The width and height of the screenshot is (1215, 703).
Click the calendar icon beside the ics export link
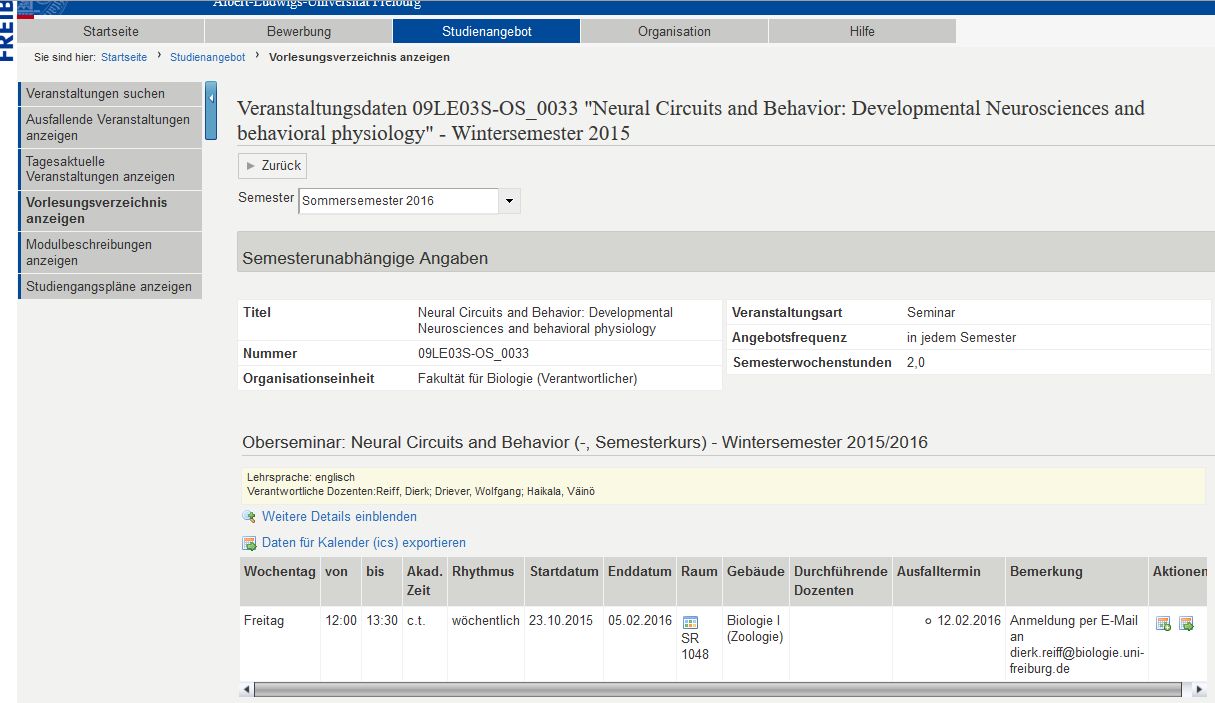coord(249,543)
